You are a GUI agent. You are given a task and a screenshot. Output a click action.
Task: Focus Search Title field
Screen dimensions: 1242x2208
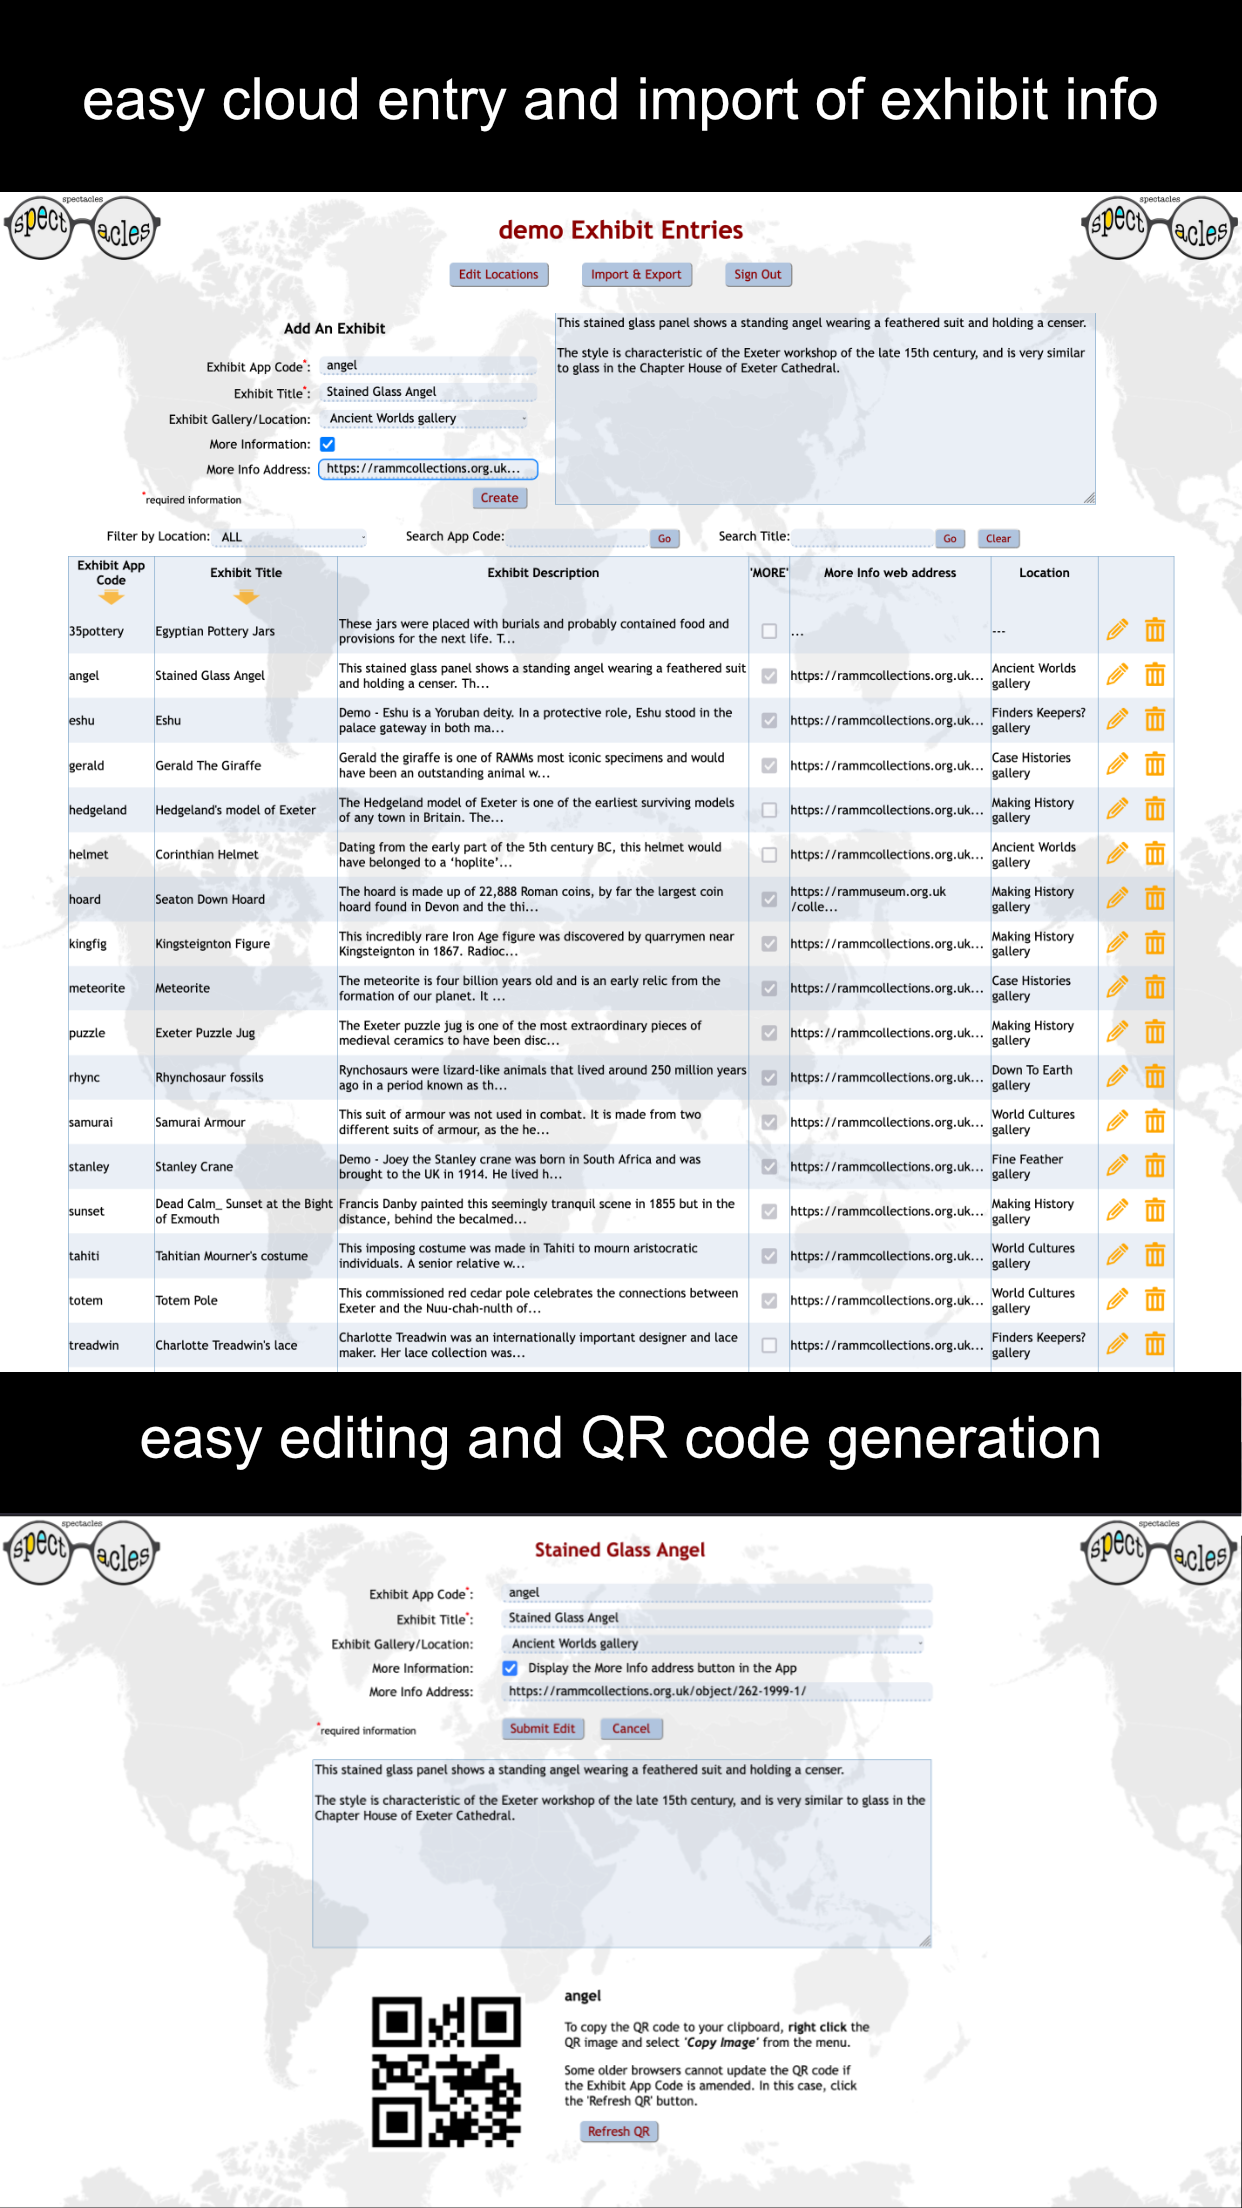[862, 537]
